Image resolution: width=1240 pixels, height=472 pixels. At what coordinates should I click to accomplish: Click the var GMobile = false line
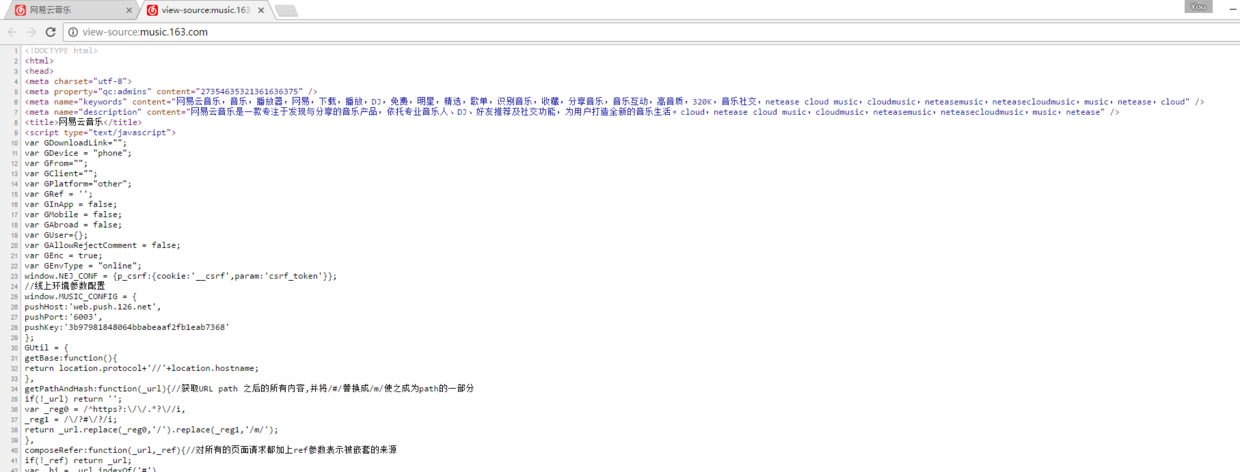click(73, 214)
